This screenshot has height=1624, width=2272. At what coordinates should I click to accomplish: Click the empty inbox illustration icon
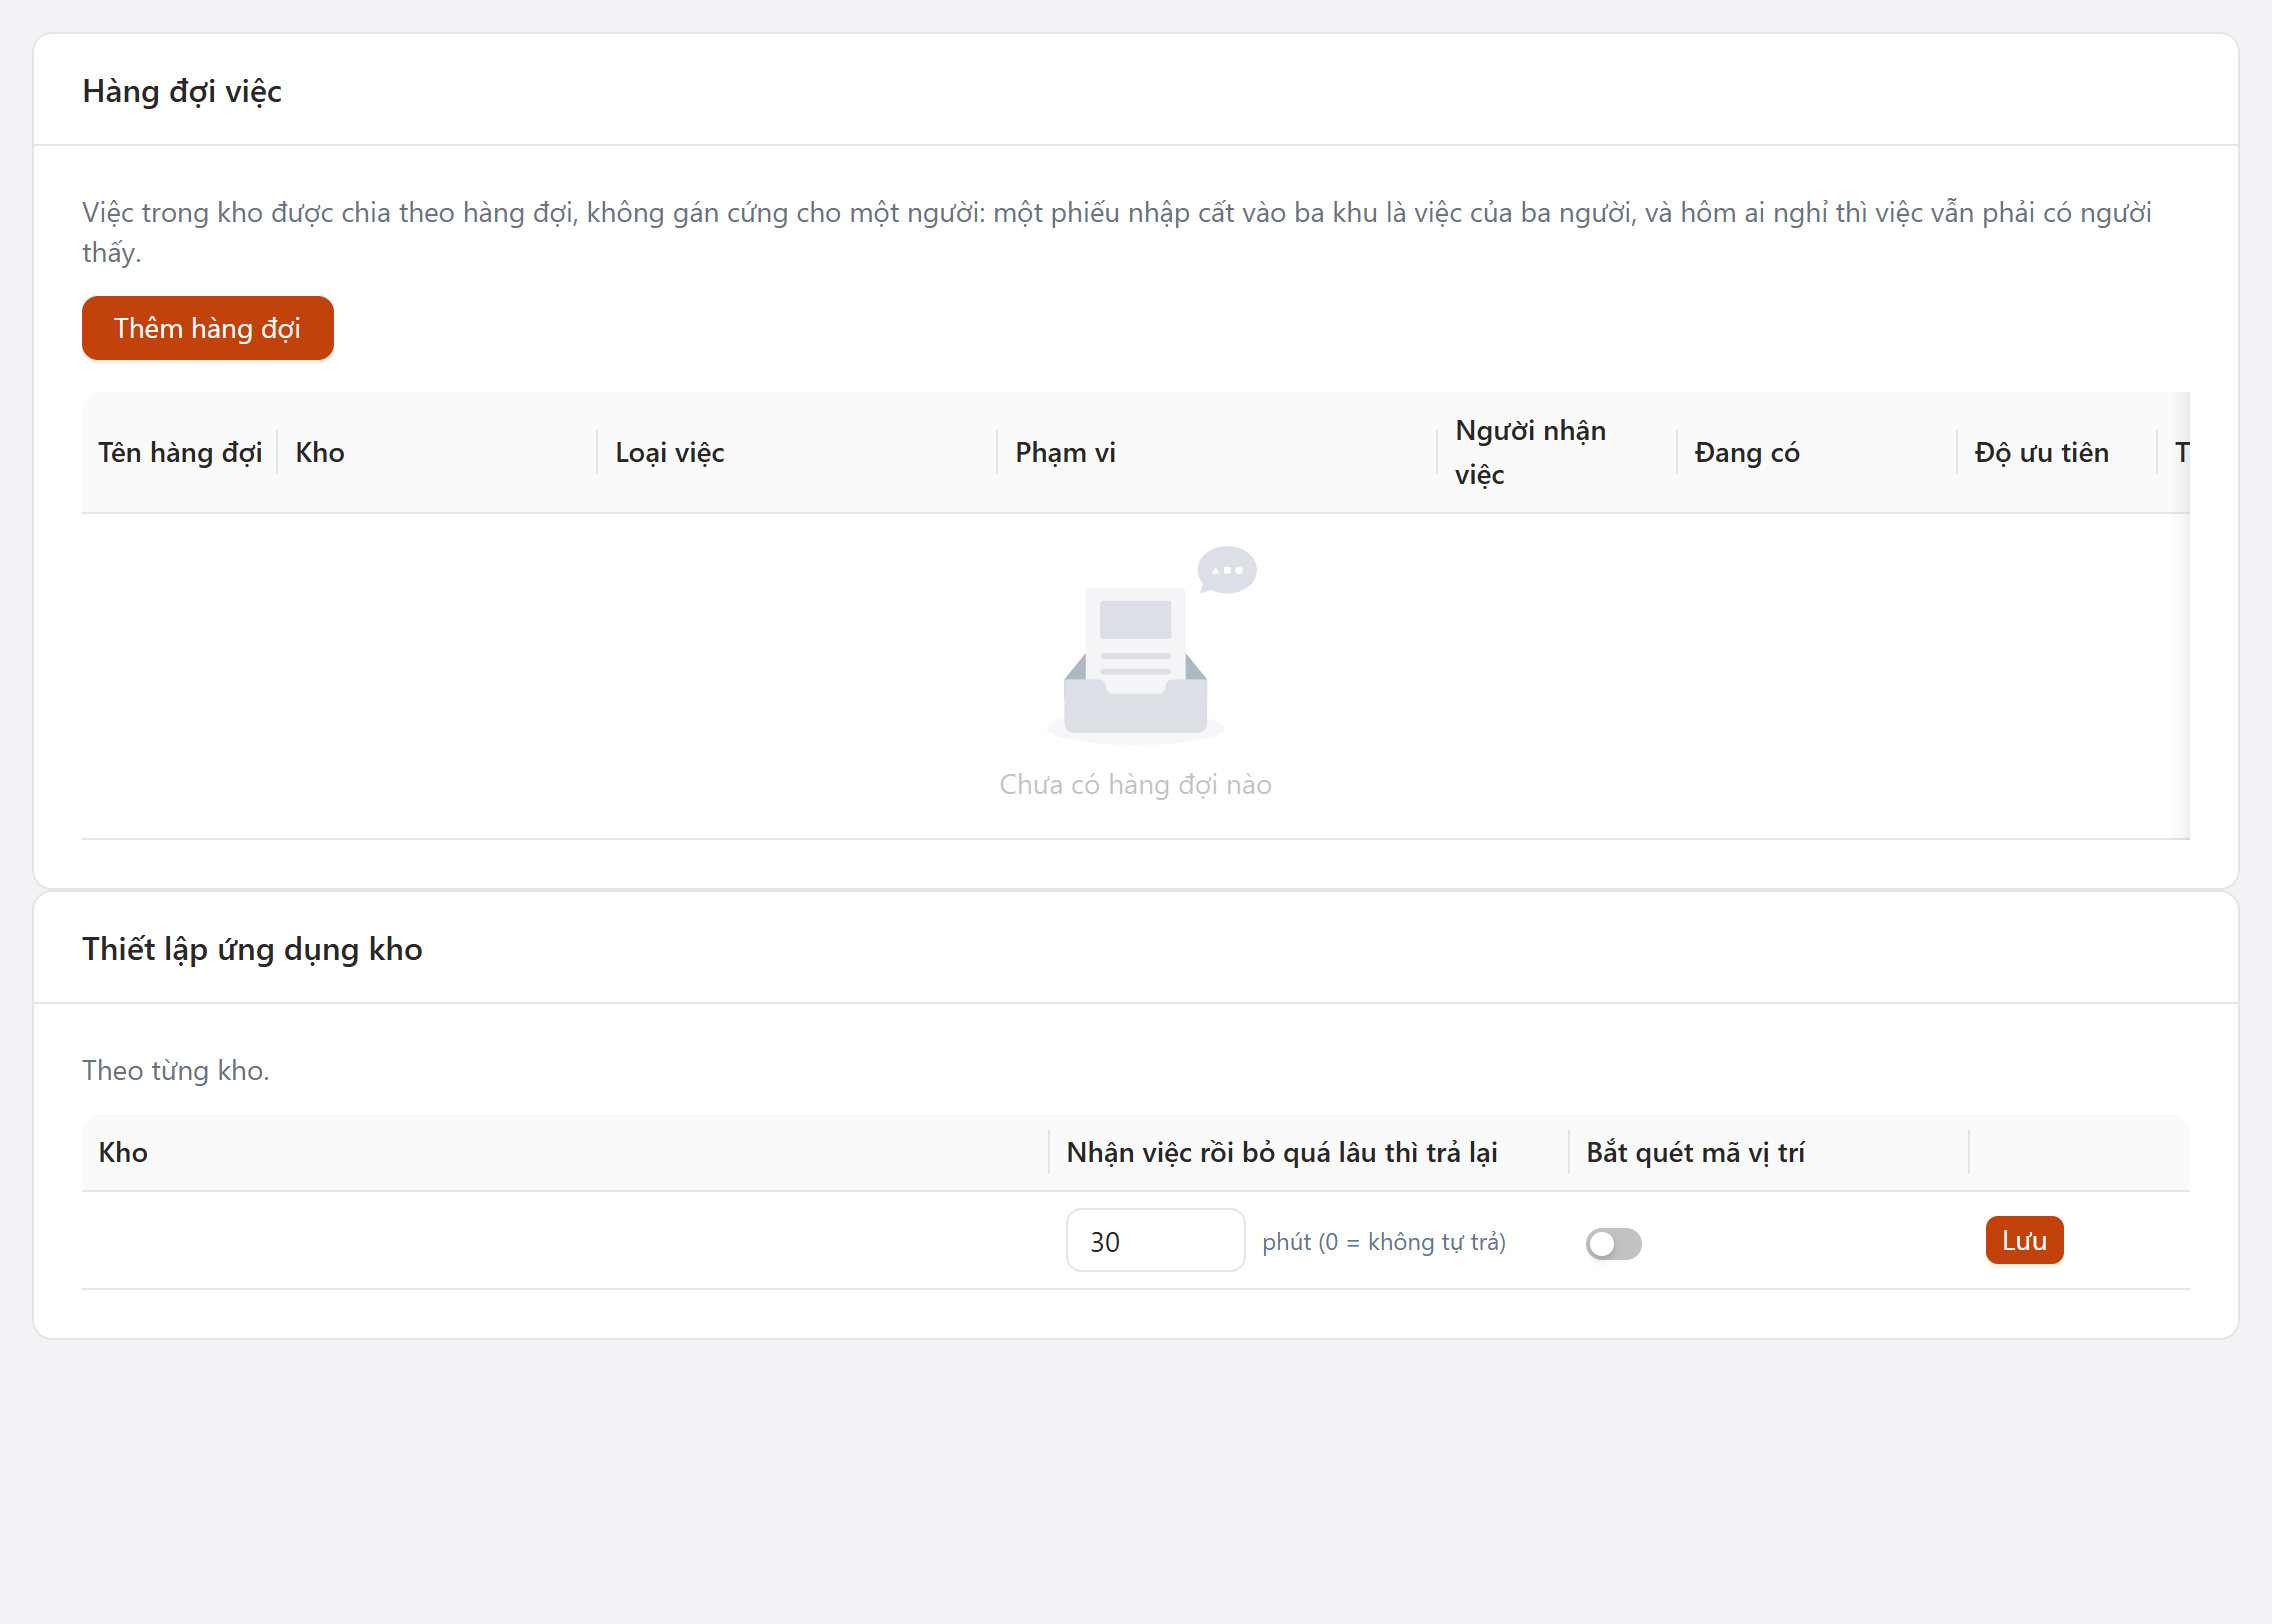1151,643
